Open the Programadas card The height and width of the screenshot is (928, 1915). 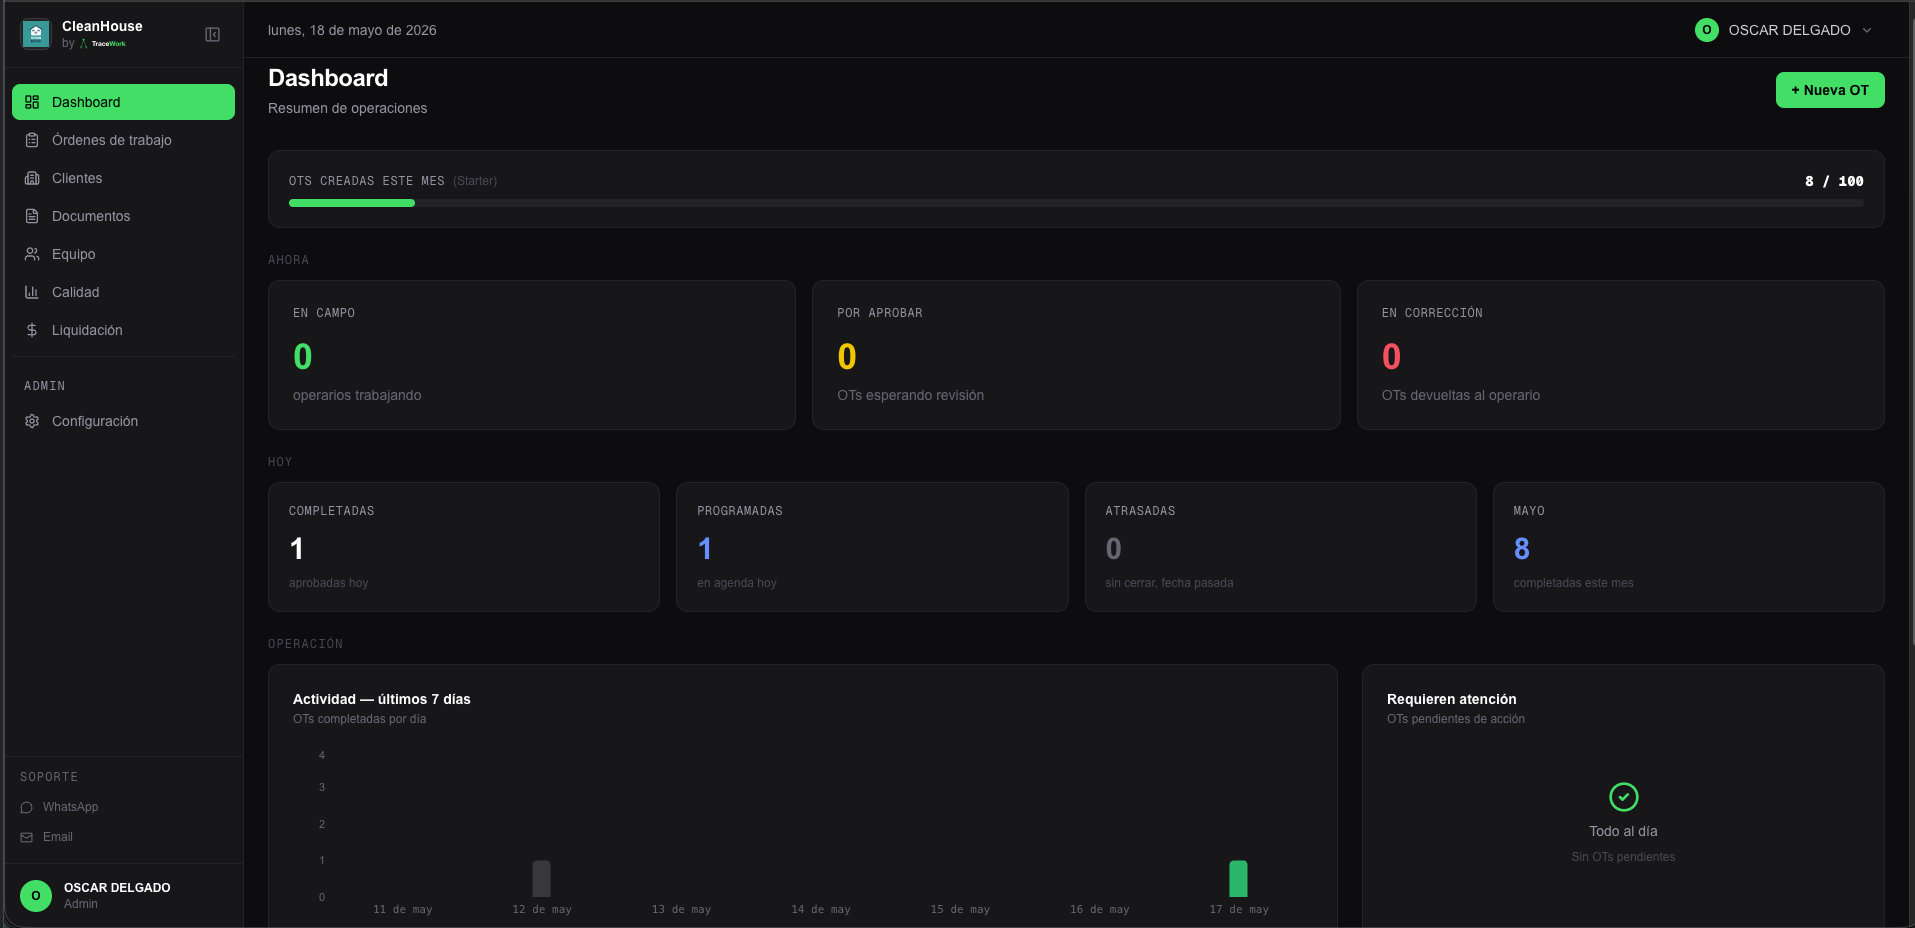point(872,547)
